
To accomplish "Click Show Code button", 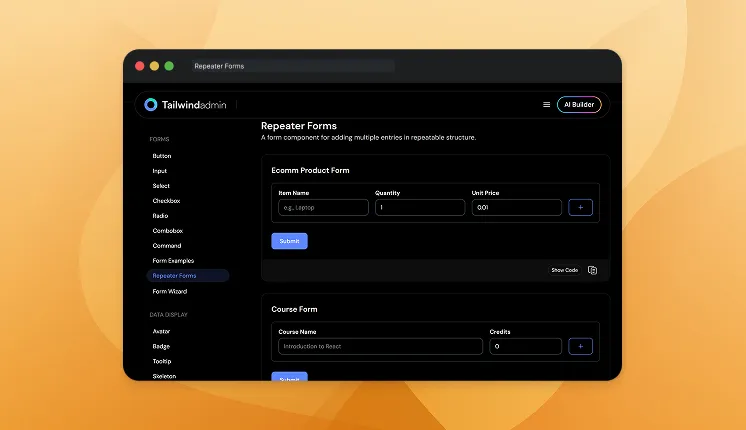I will point(565,270).
